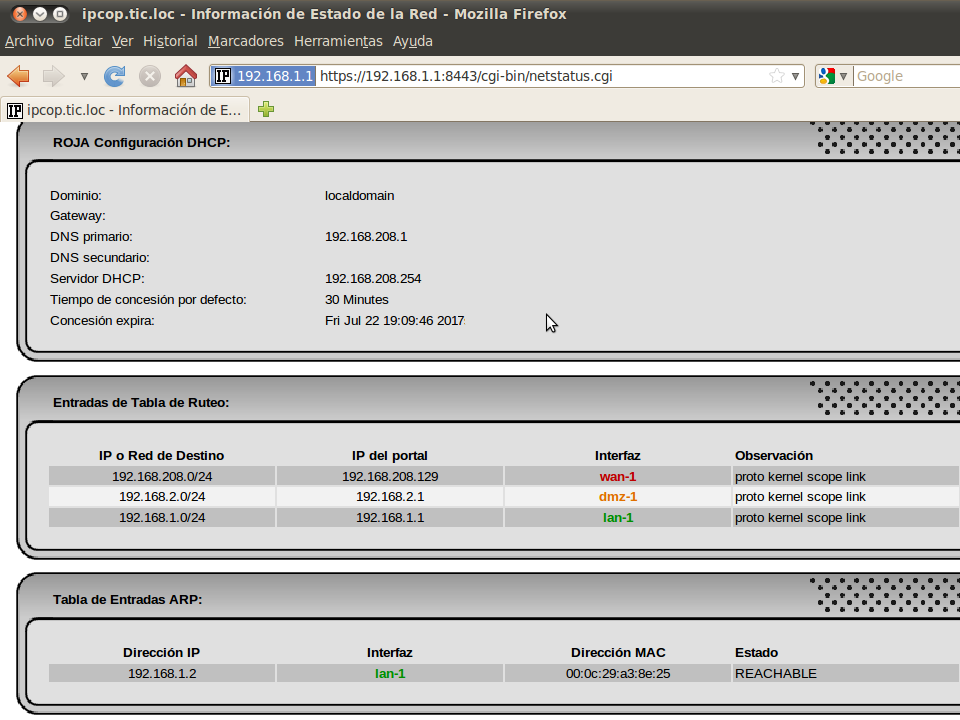Viewport: 960px width, 720px height.
Task: Open a new tab with the plus icon
Action: tap(266, 109)
